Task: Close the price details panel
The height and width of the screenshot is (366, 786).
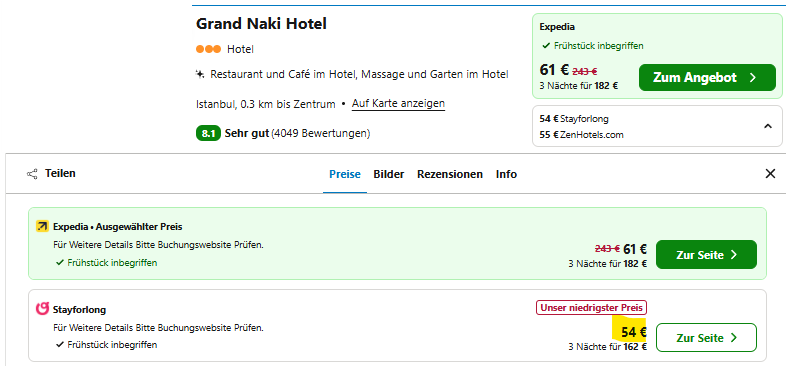Action: (770, 174)
